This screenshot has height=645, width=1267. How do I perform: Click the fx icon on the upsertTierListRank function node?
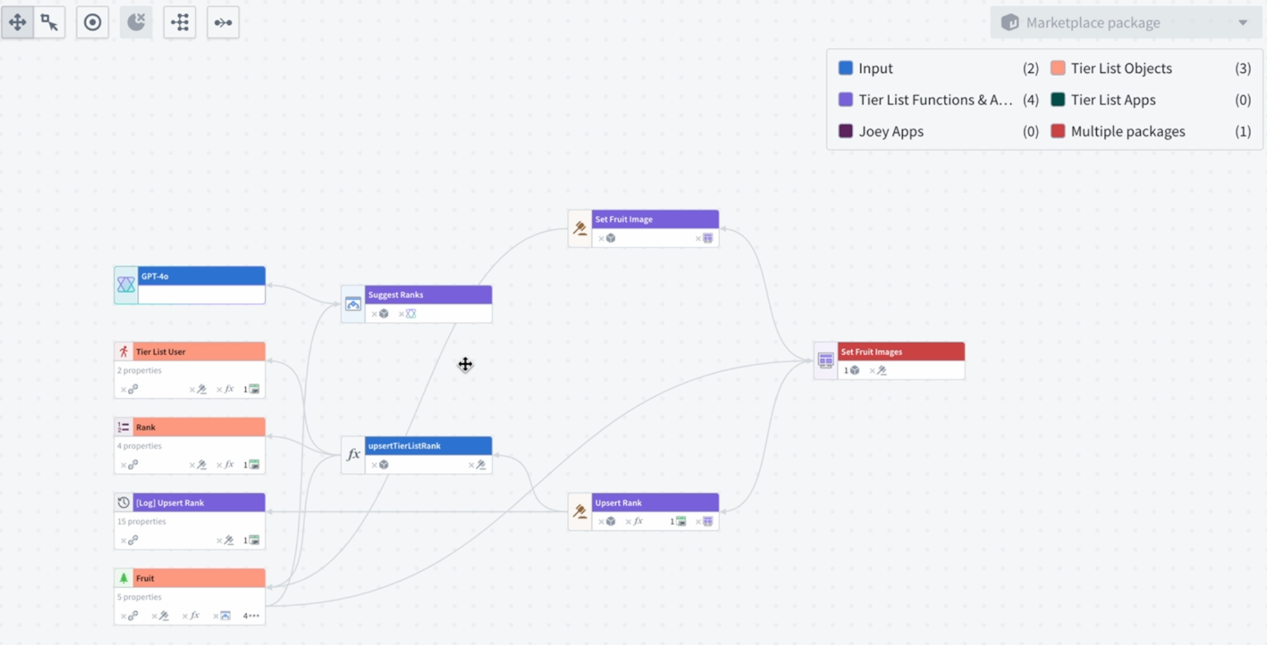352,454
